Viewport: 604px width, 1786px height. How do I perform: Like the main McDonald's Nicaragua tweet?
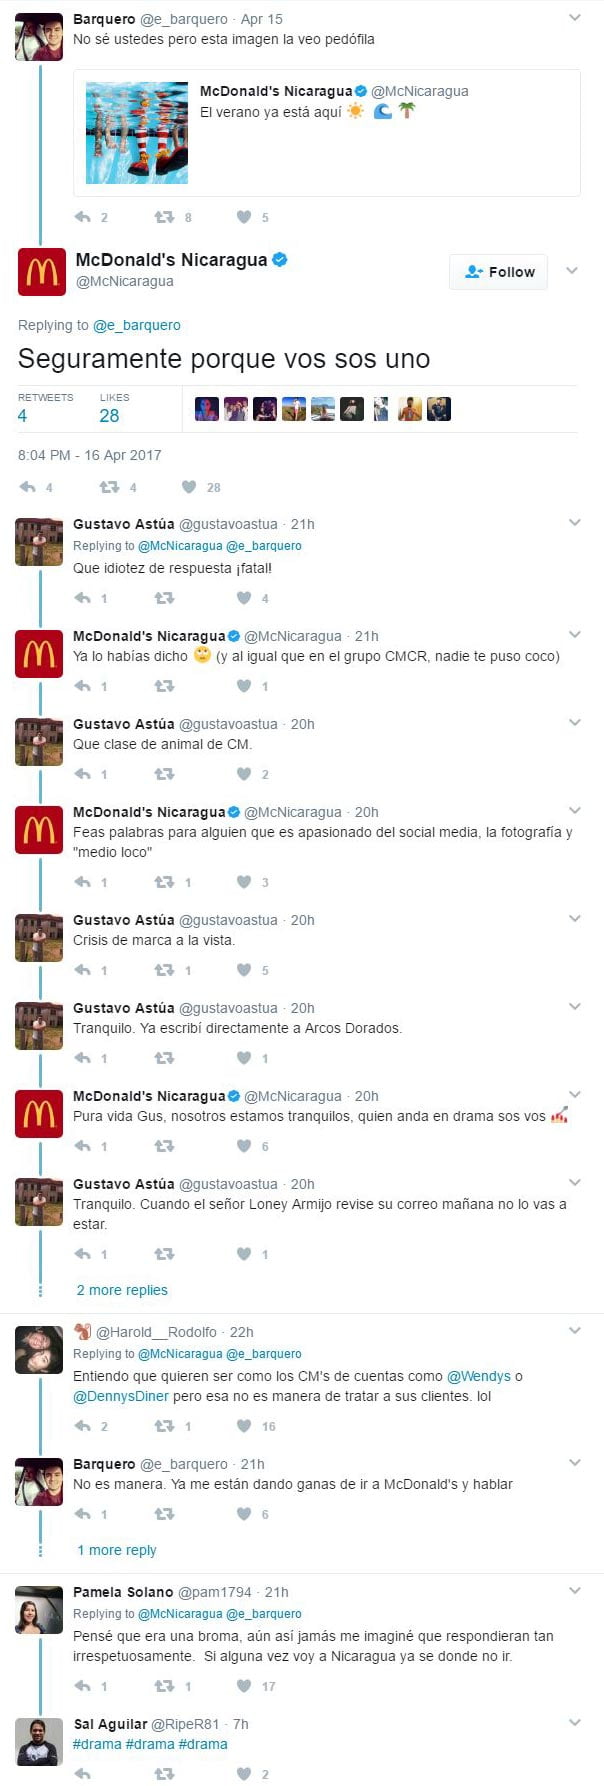click(188, 487)
